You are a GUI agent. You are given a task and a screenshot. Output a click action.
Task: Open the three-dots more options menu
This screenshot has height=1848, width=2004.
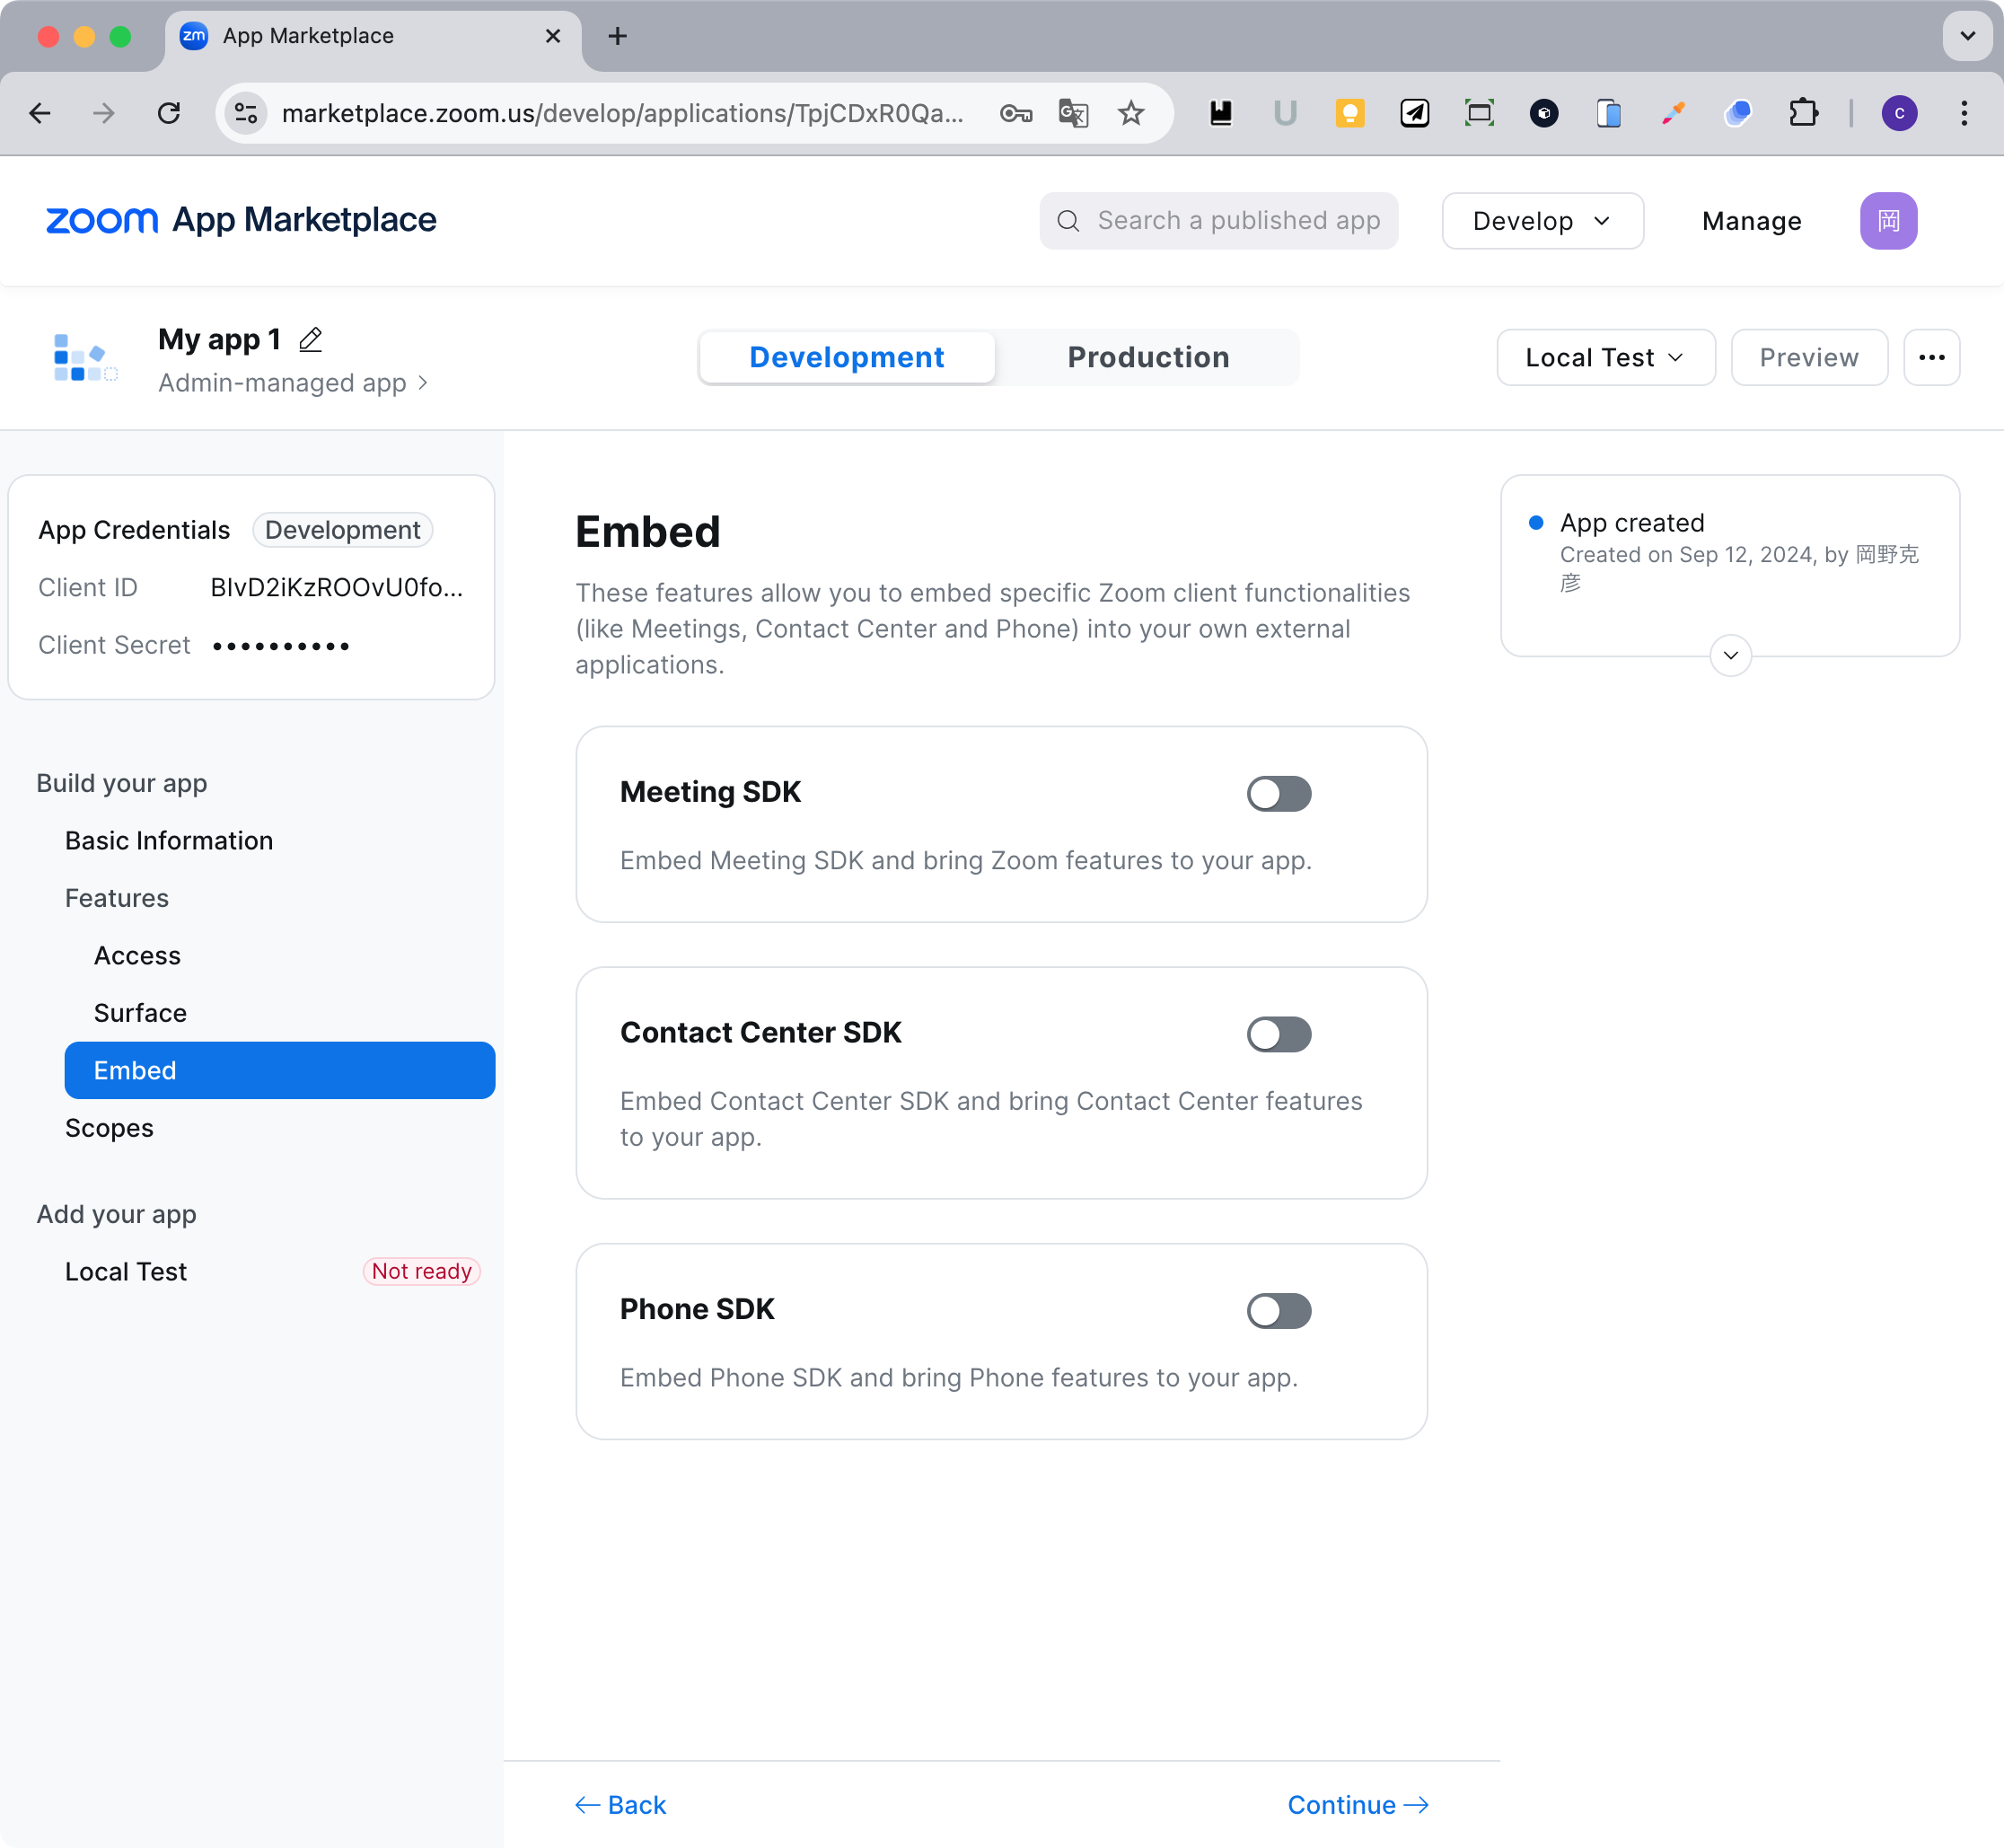[x=1931, y=357]
